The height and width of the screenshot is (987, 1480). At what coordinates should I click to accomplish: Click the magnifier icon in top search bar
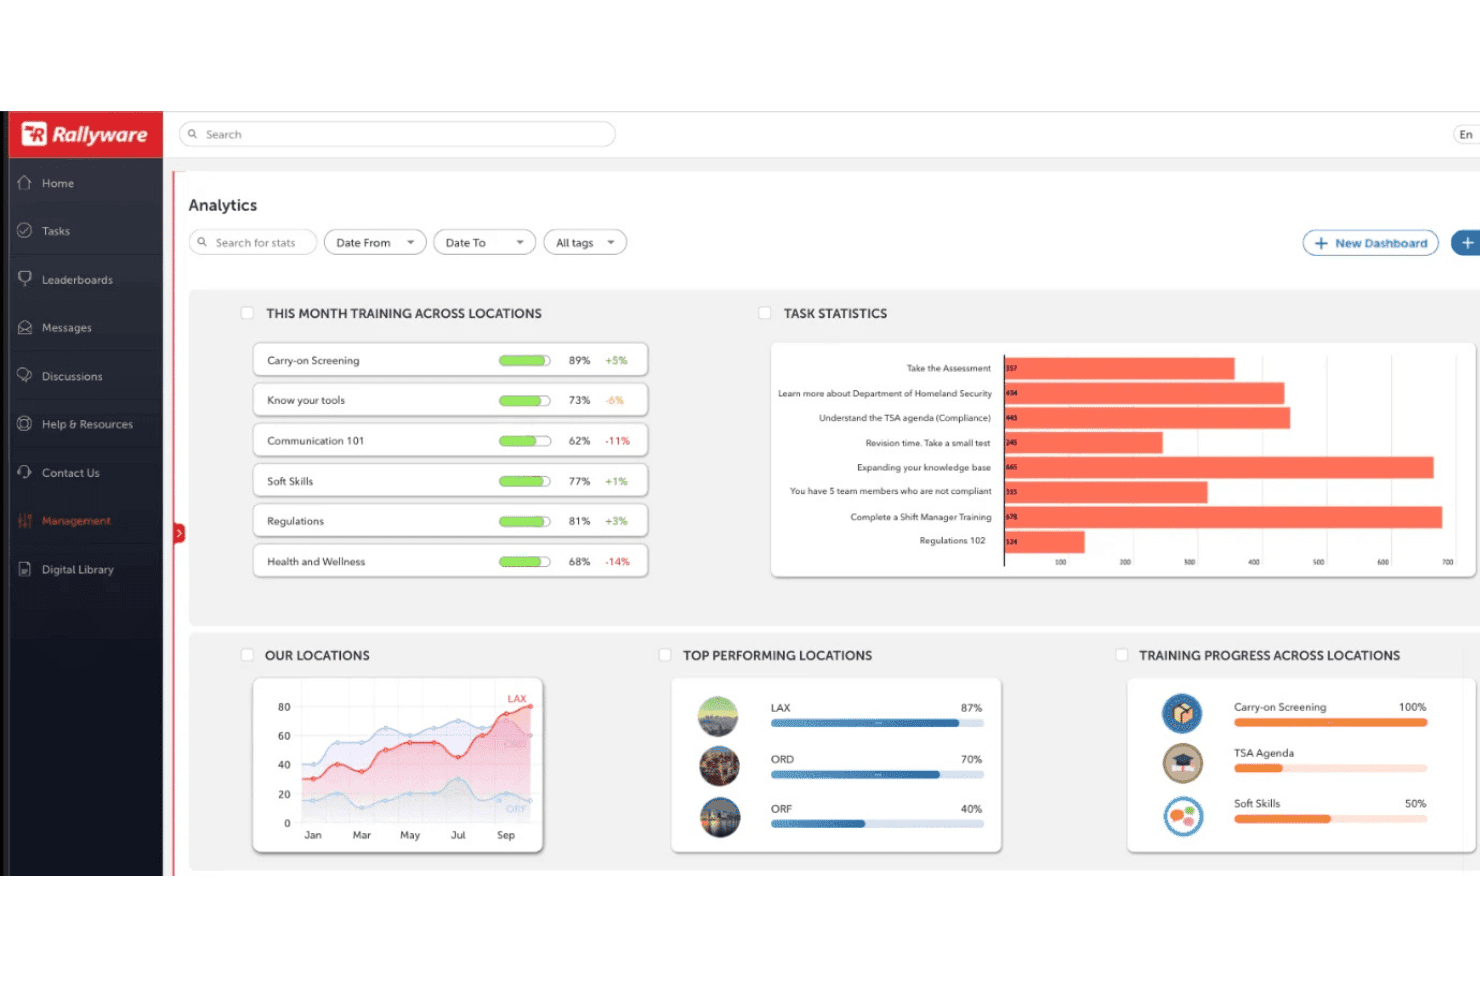193,134
